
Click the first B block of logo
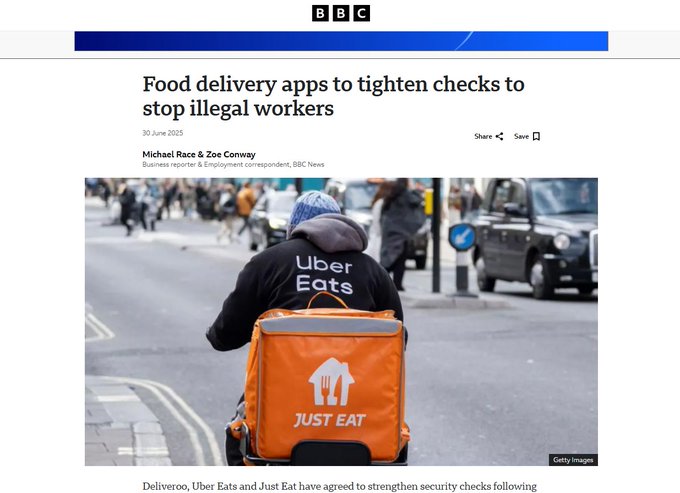320,13
